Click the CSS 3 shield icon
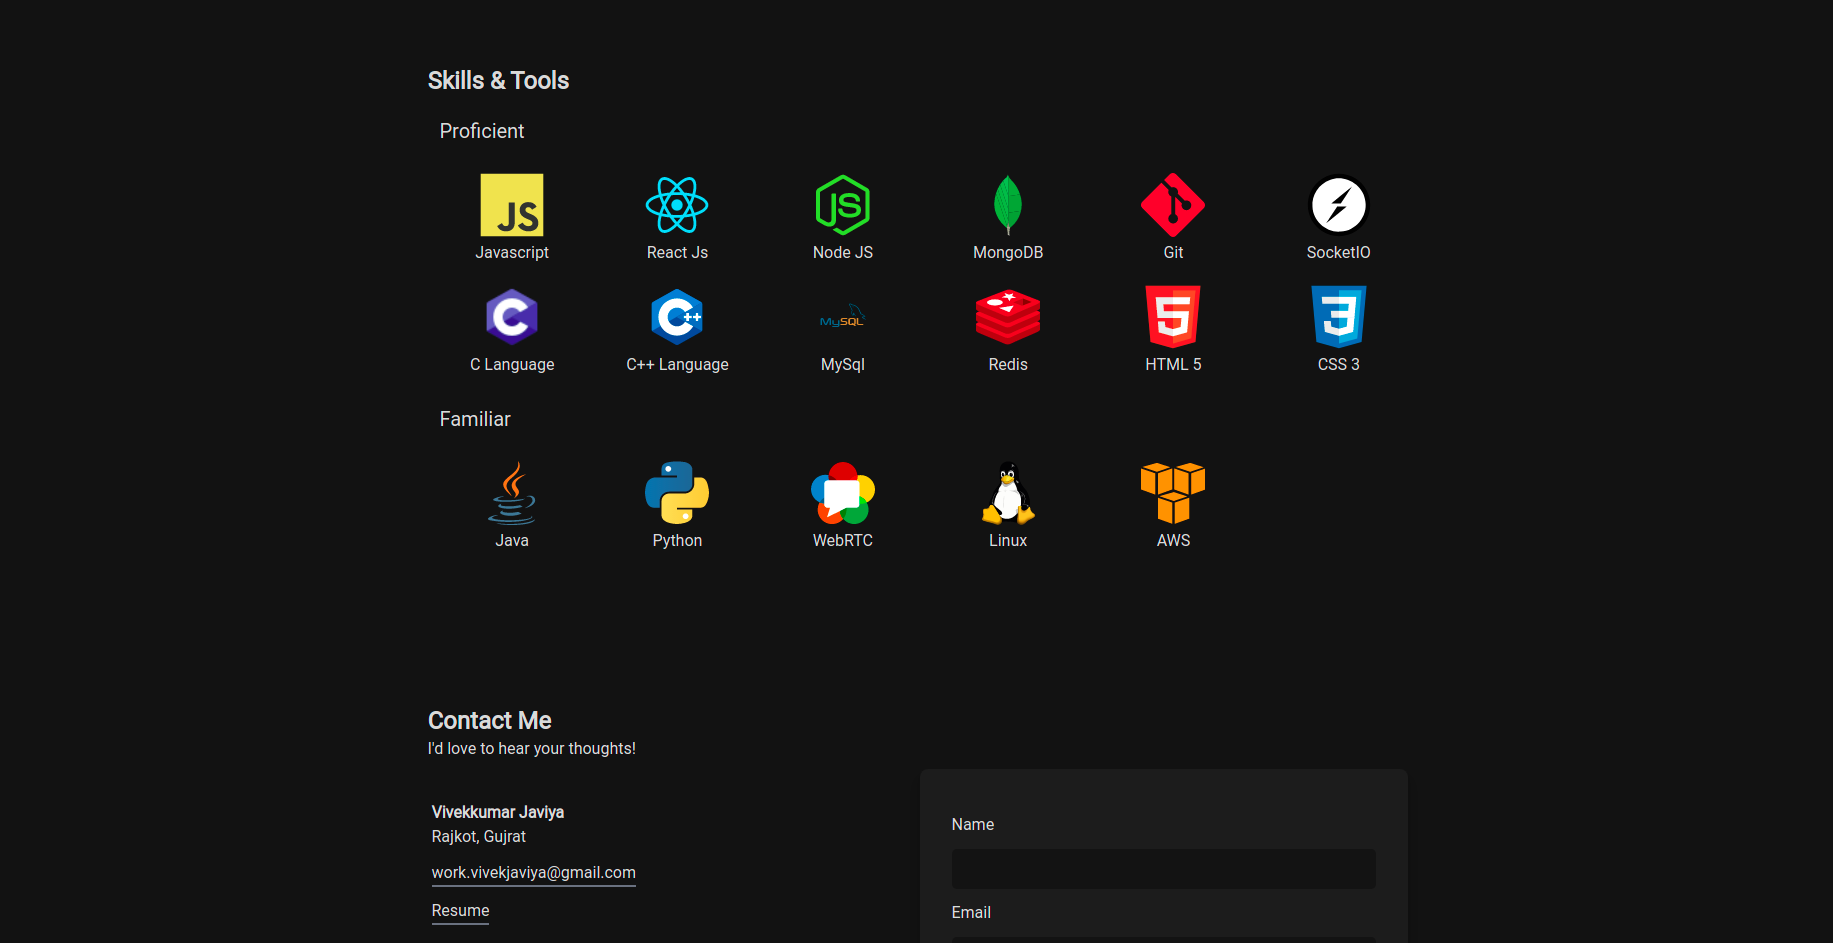Image resolution: width=1833 pixels, height=943 pixels. pyautogui.click(x=1339, y=317)
